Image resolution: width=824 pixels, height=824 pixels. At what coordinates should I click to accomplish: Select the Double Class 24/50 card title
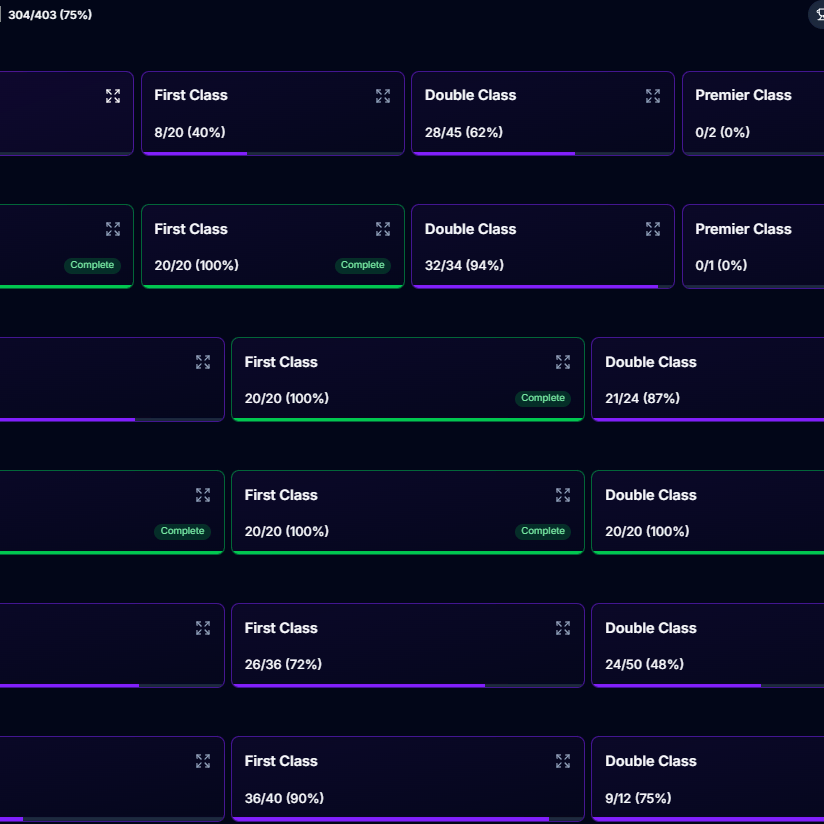[x=651, y=628]
